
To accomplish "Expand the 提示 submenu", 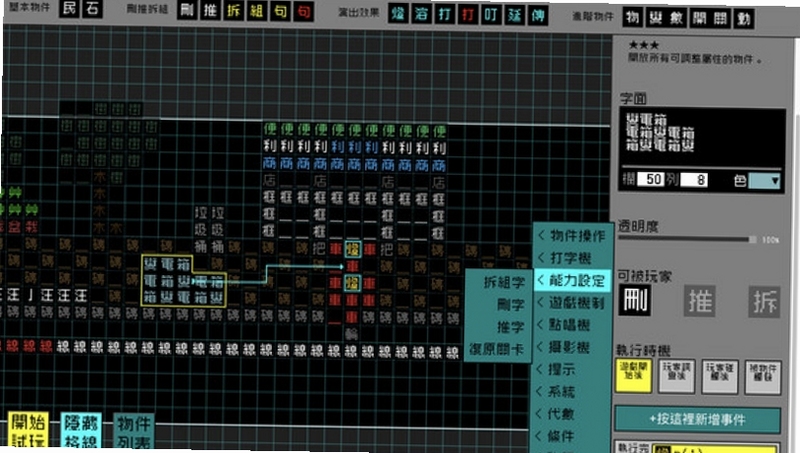I will [571, 369].
